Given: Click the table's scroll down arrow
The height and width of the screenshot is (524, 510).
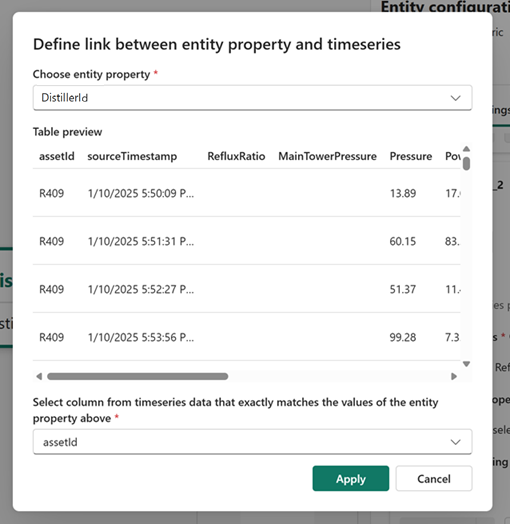Looking at the screenshot, I should [x=467, y=364].
